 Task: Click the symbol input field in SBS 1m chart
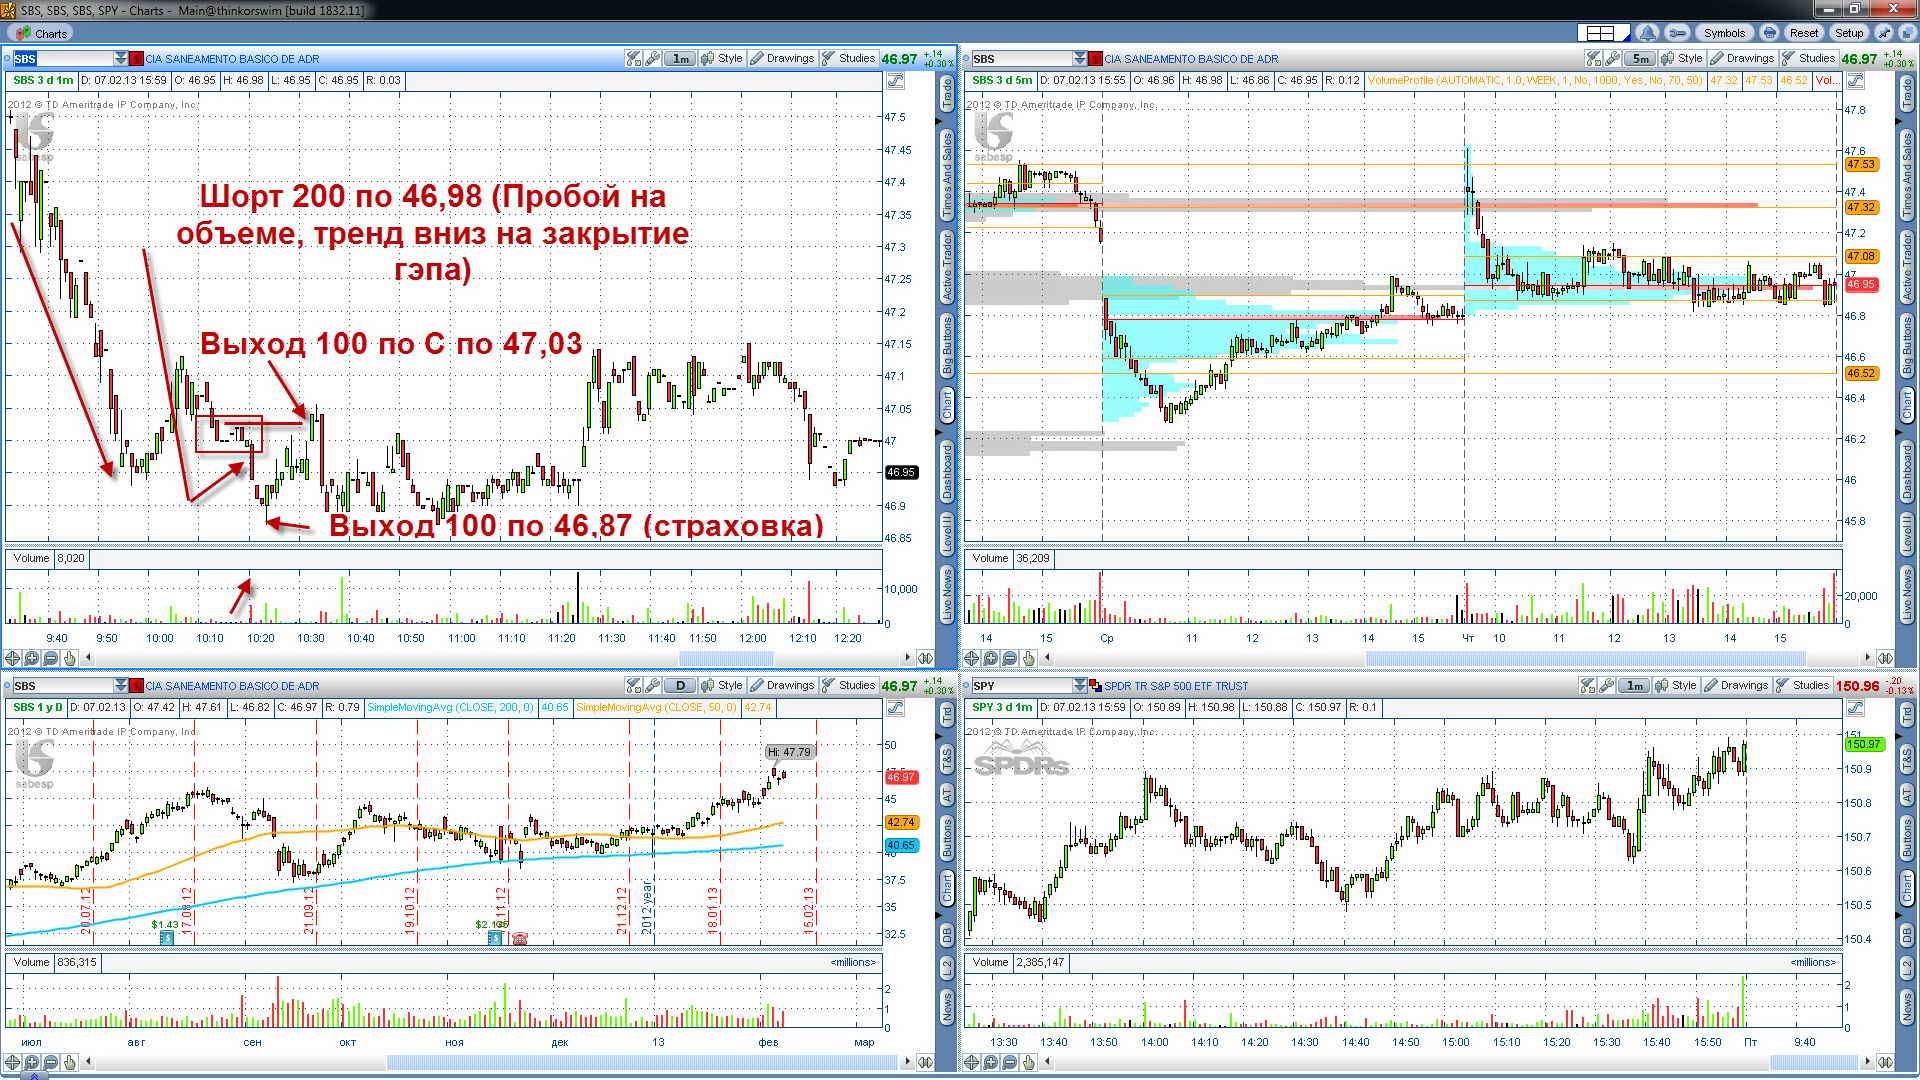[x=63, y=59]
